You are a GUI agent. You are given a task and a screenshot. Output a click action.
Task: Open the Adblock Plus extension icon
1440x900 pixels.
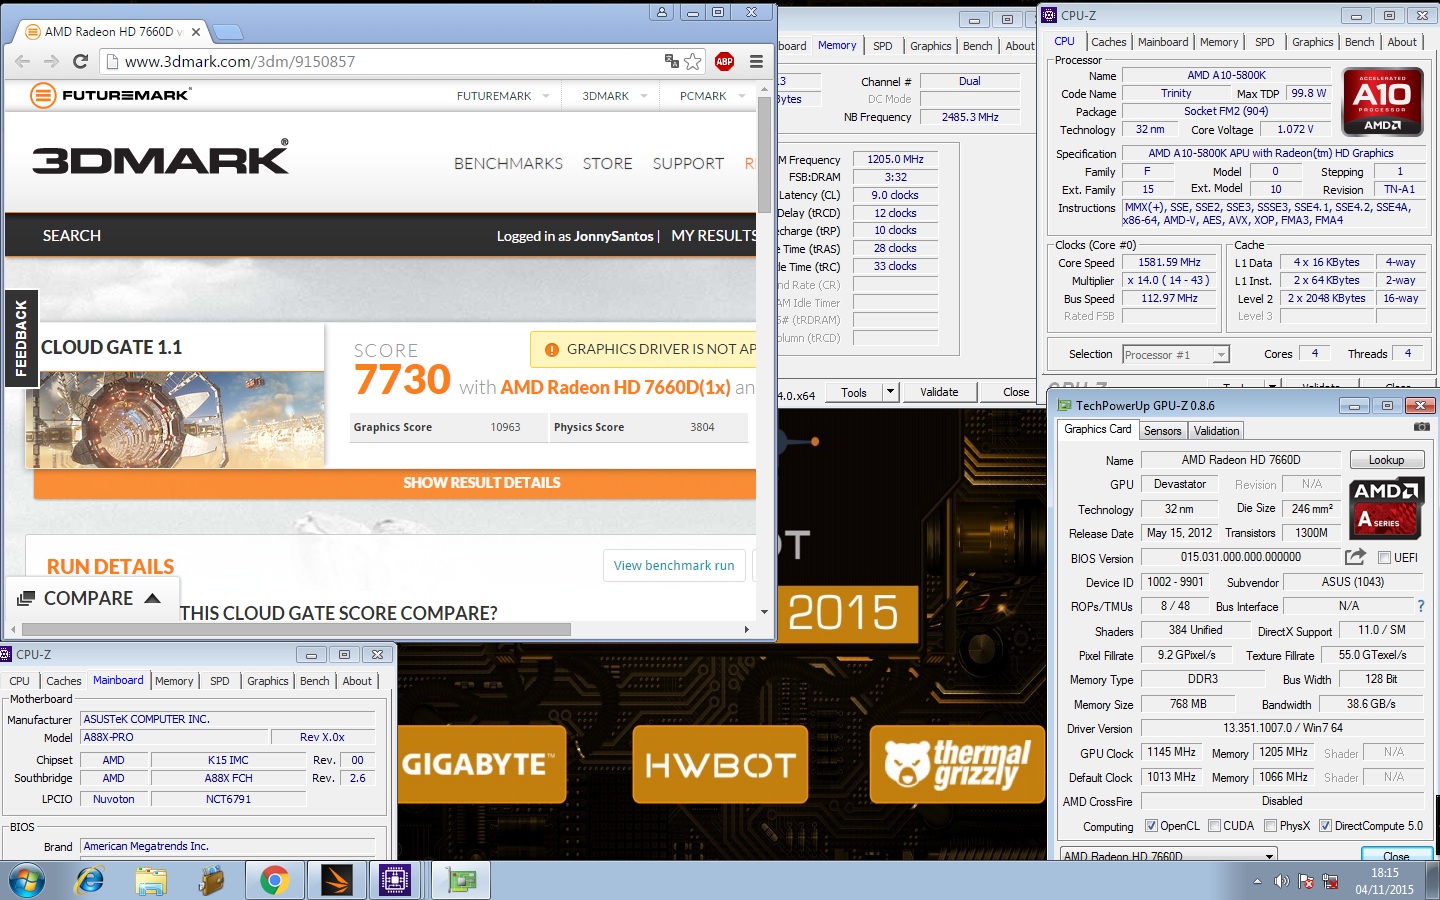pos(725,61)
